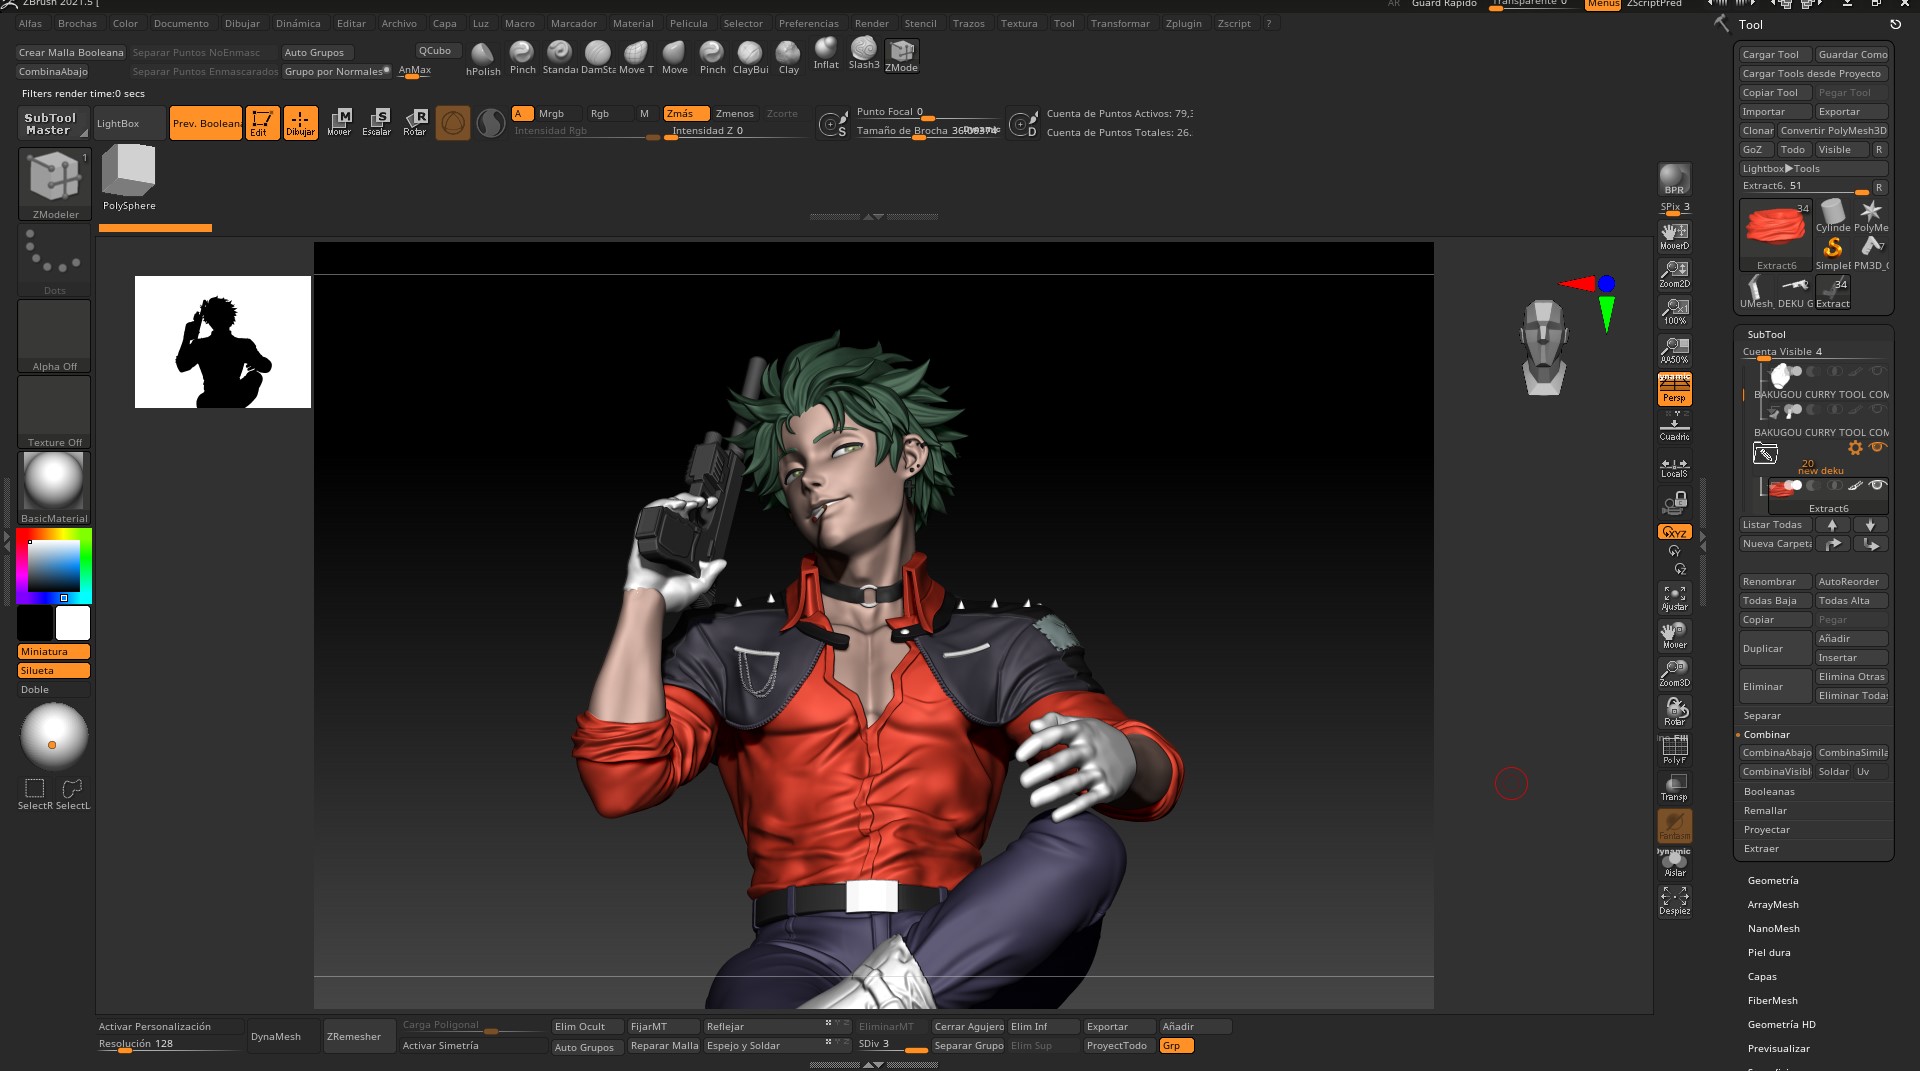Switch to Escalar transform mode
Screen dimensions: 1920x1071
377,123
